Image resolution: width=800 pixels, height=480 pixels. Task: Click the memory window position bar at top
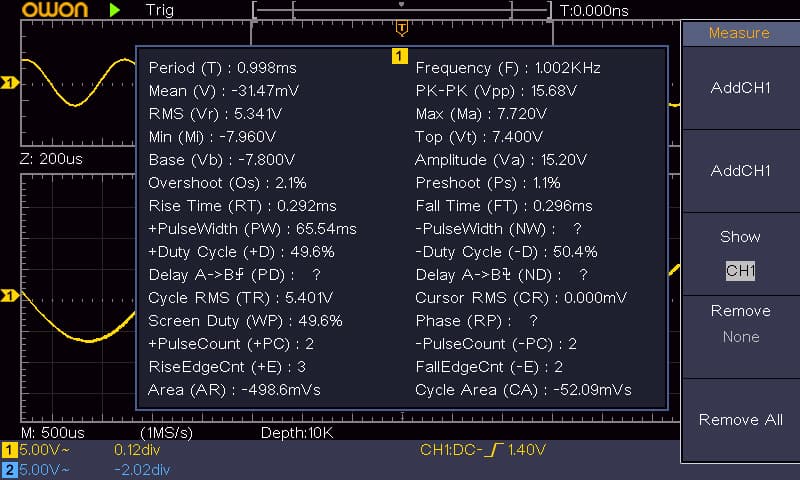pos(402,9)
